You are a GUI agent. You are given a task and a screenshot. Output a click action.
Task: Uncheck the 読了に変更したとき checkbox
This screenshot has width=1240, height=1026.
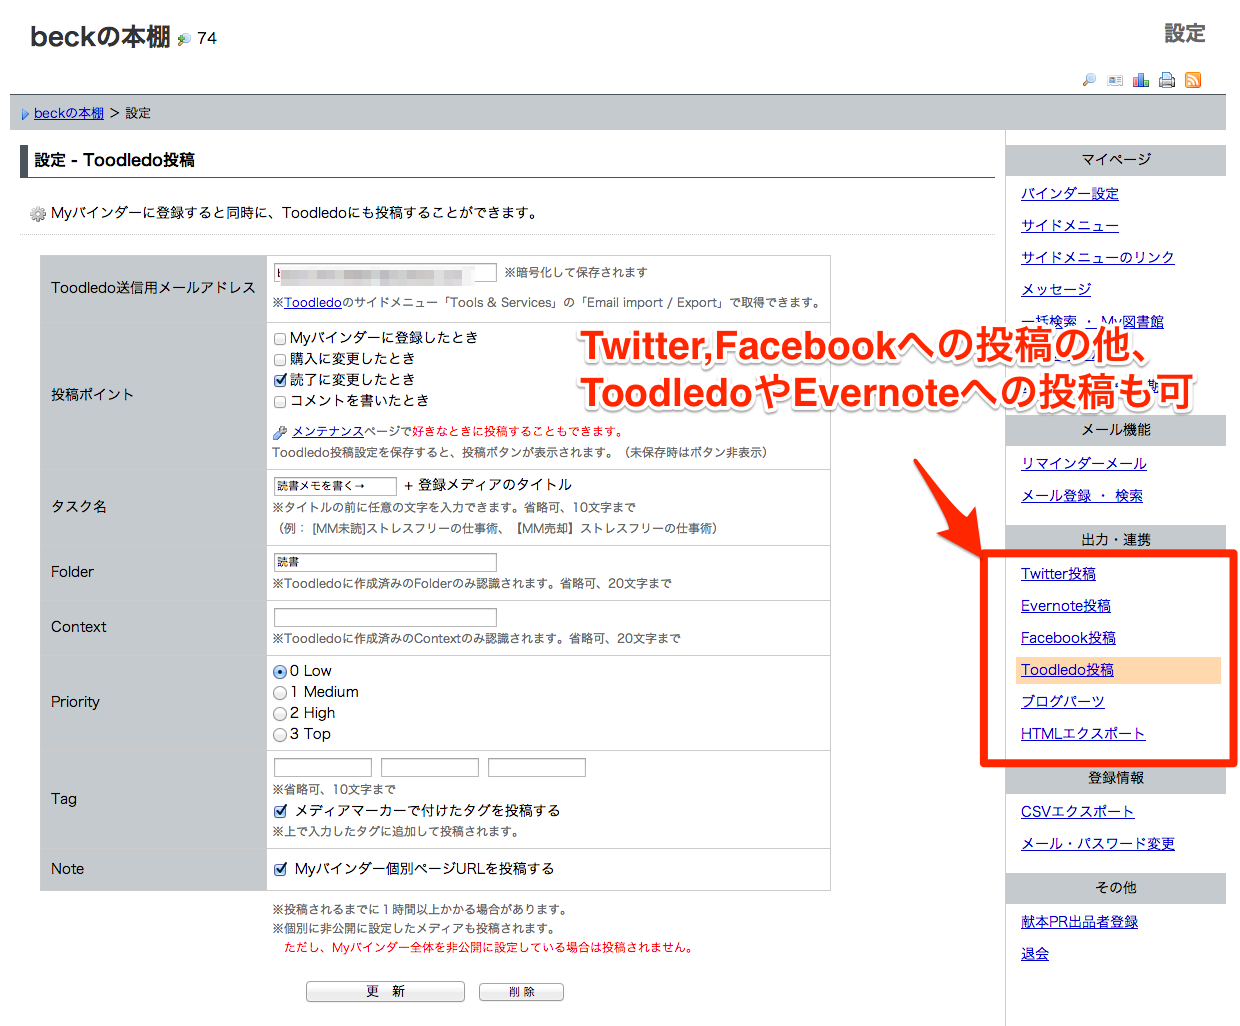[281, 380]
